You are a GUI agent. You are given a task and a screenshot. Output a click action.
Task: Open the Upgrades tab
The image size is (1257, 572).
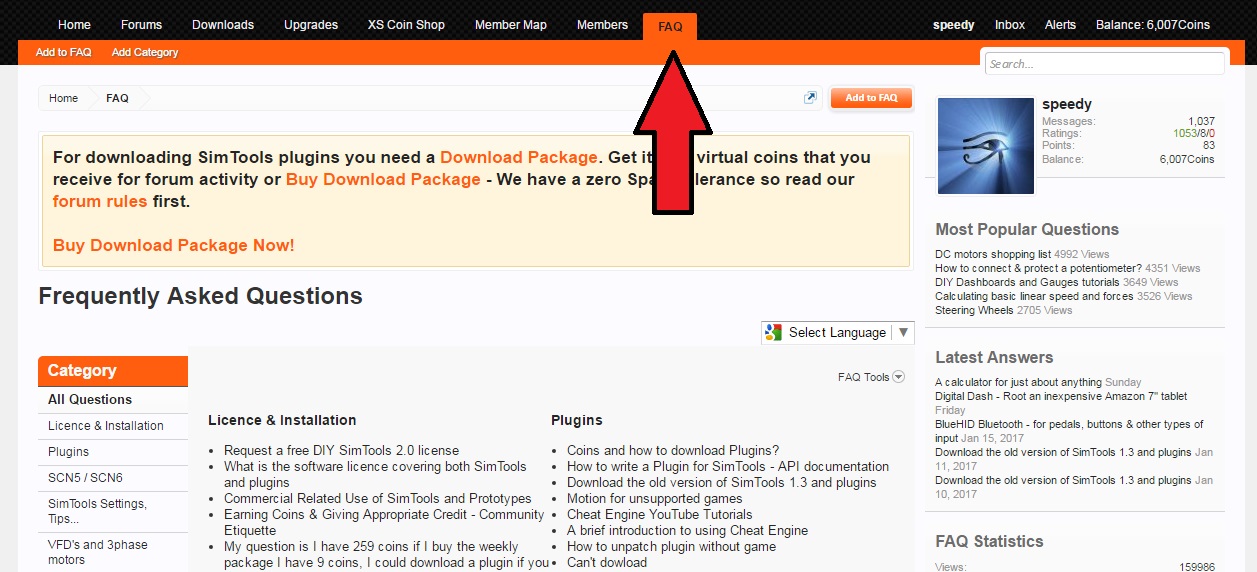(311, 25)
